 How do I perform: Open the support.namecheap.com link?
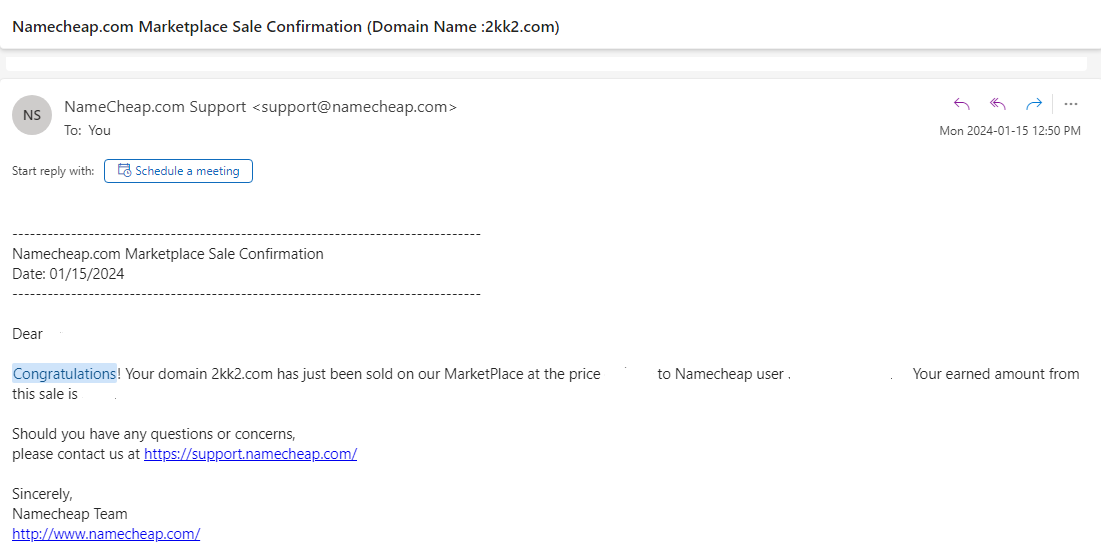(x=250, y=454)
